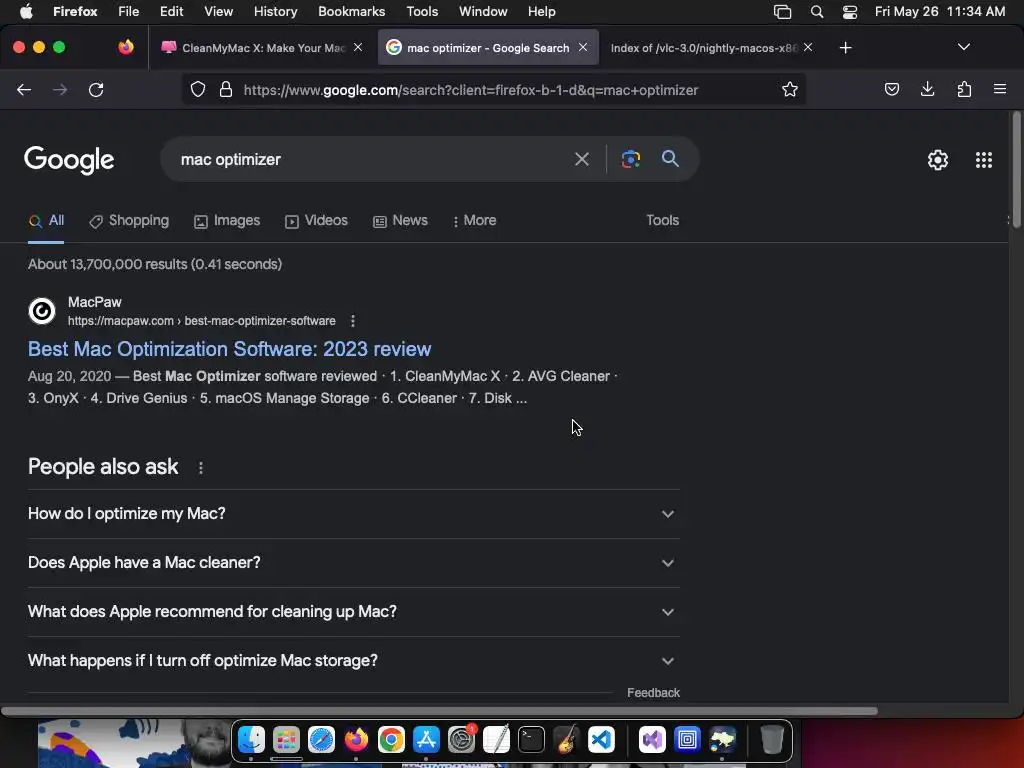Open the Firefox View pinned tab

click(126, 47)
